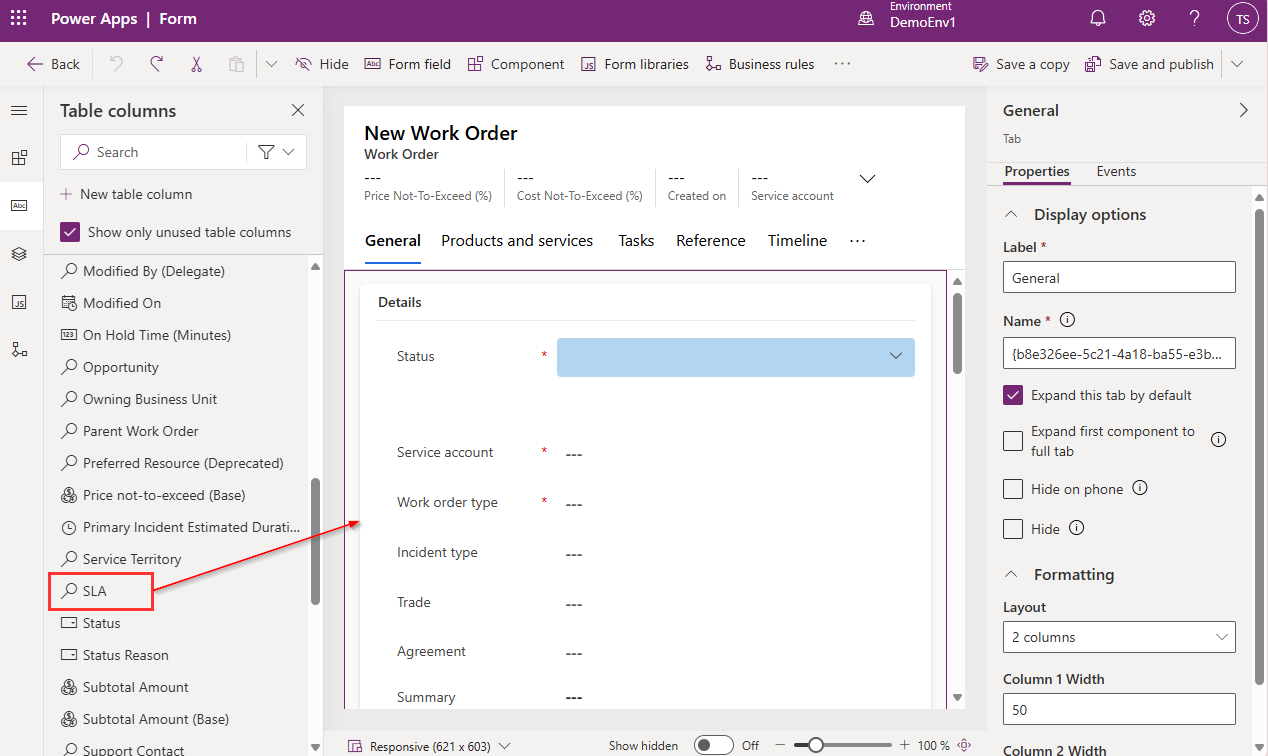The width and height of the screenshot is (1268, 756).
Task: Switch to the Timeline tab
Action: tap(797, 240)
